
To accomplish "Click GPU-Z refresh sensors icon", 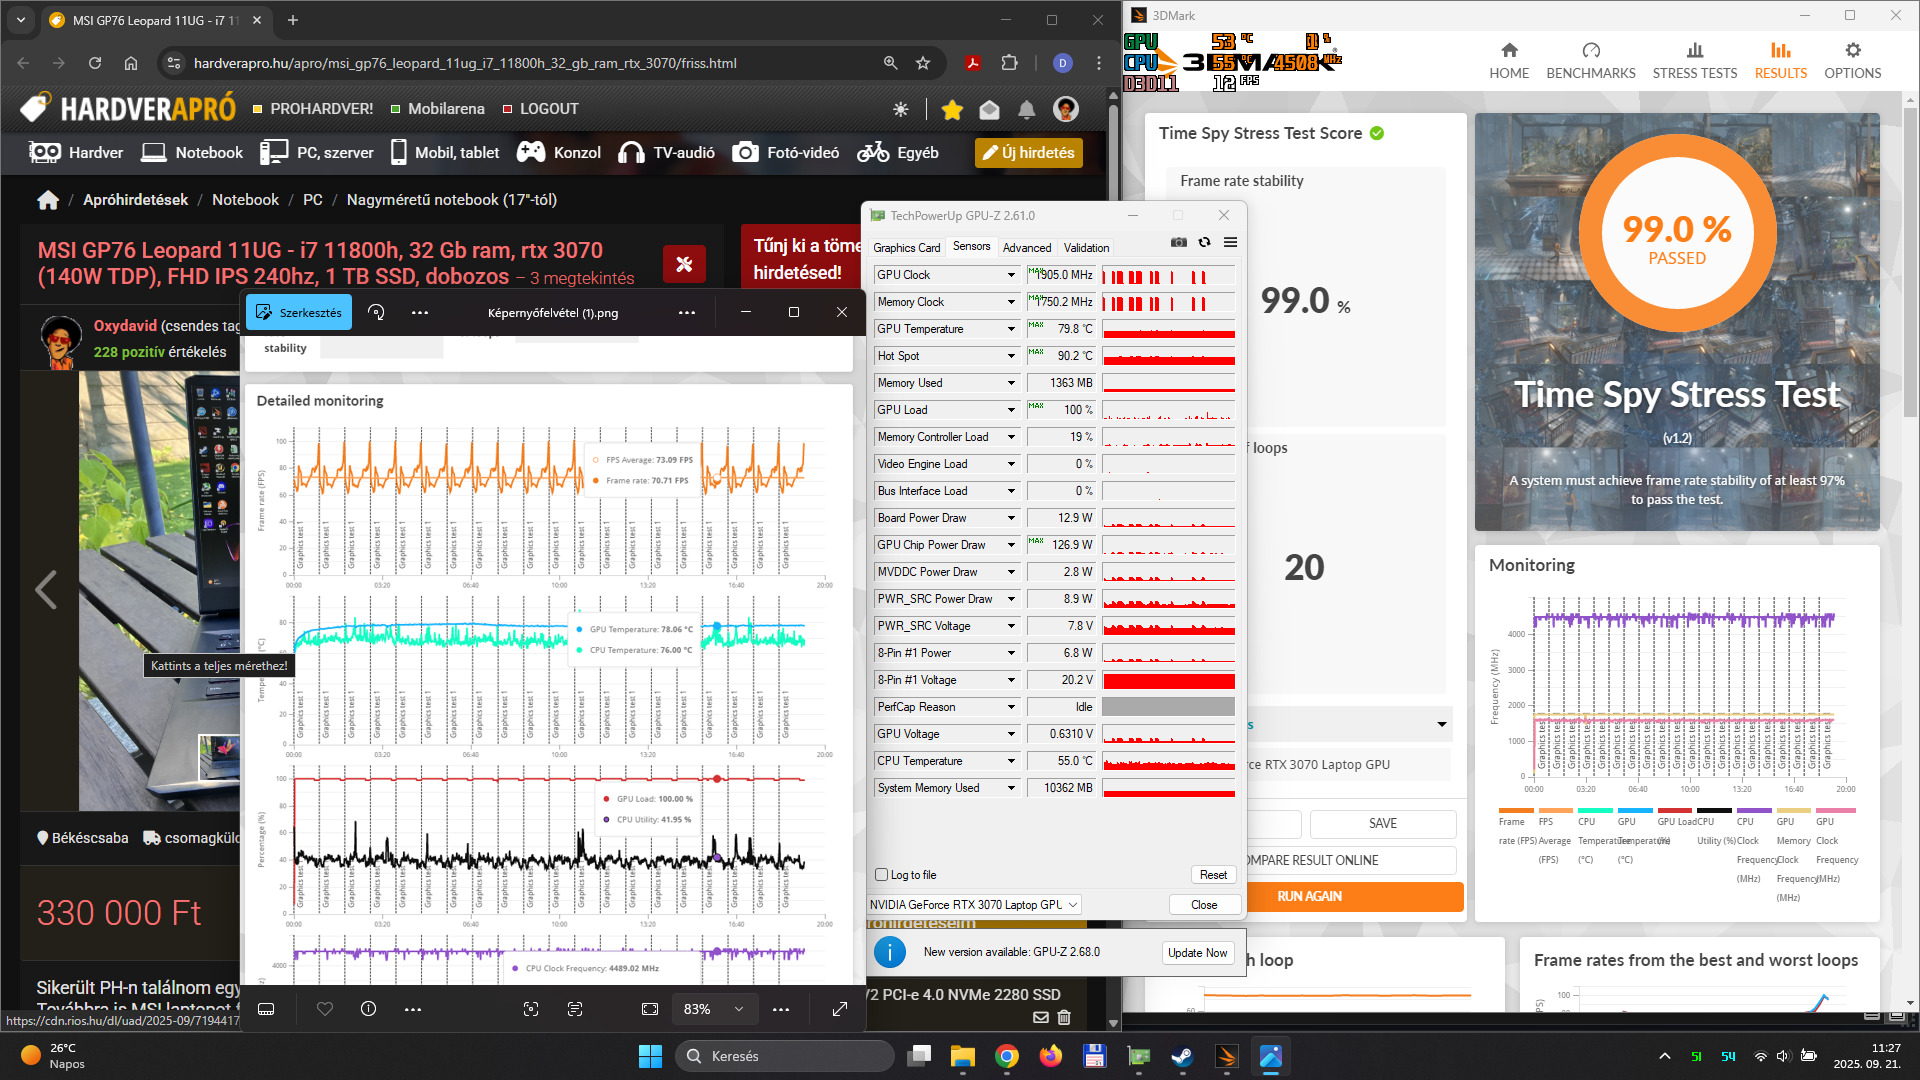I will click(x=1204, y=242).
